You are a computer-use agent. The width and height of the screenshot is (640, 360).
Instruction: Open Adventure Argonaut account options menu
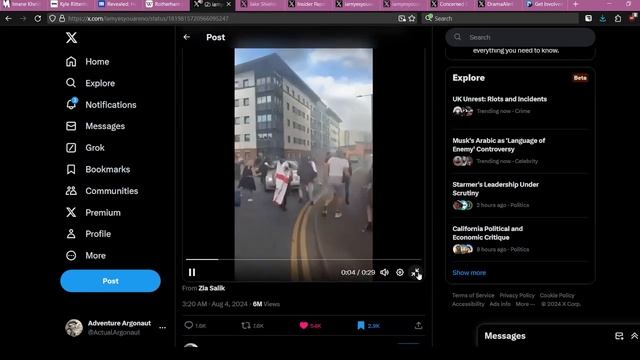pyautogui.click(x=162, y=327)
